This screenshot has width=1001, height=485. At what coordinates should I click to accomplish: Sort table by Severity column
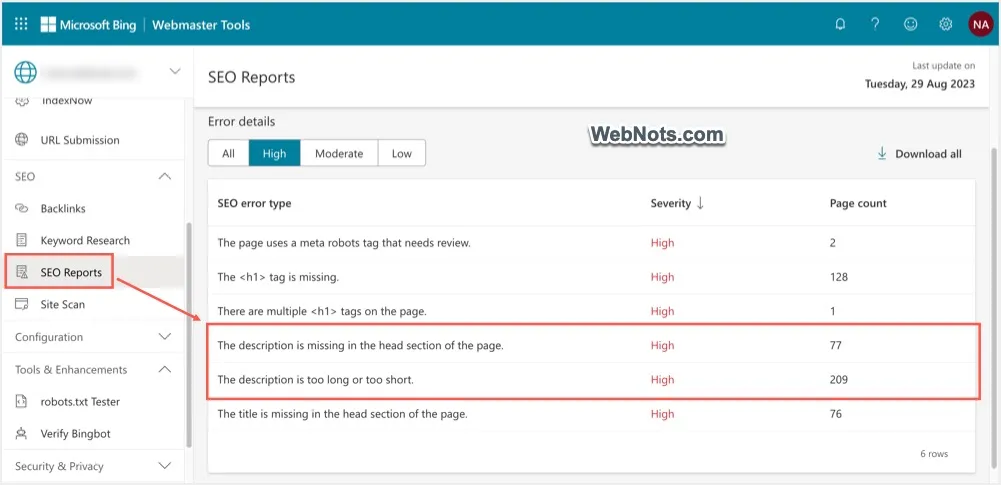677,203
